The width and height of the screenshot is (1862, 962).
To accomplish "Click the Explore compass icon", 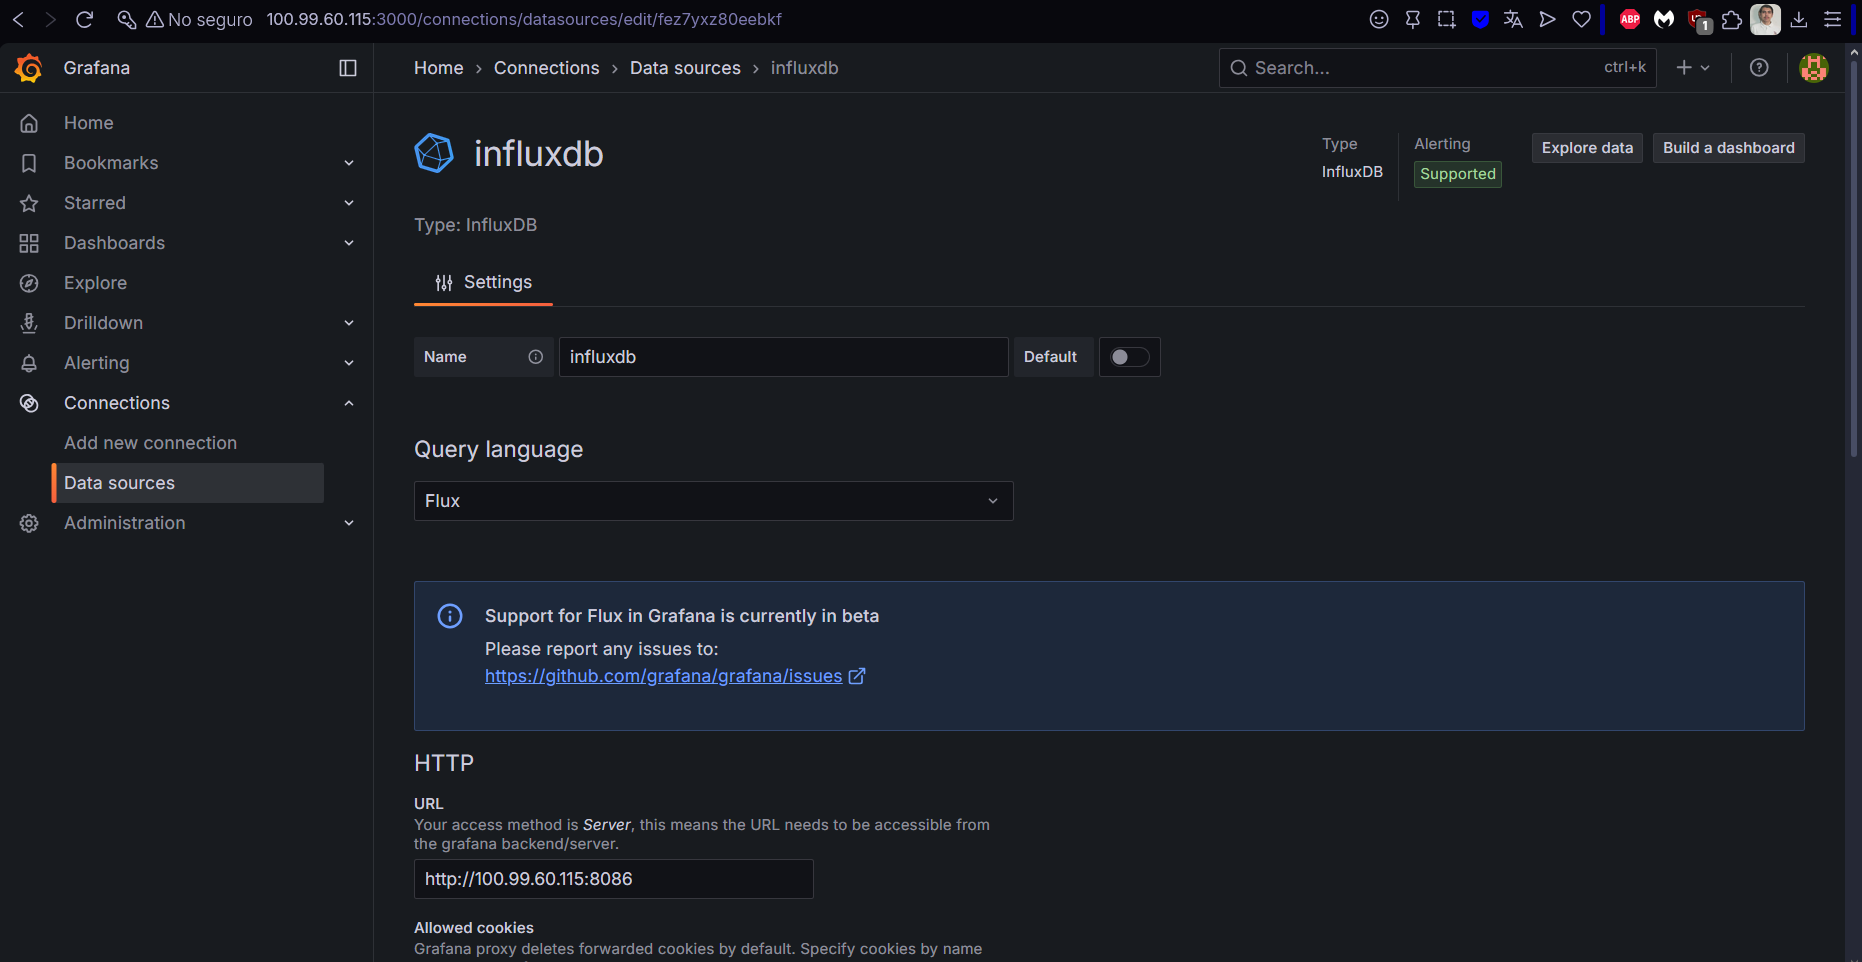I will (x=29, y=283).
